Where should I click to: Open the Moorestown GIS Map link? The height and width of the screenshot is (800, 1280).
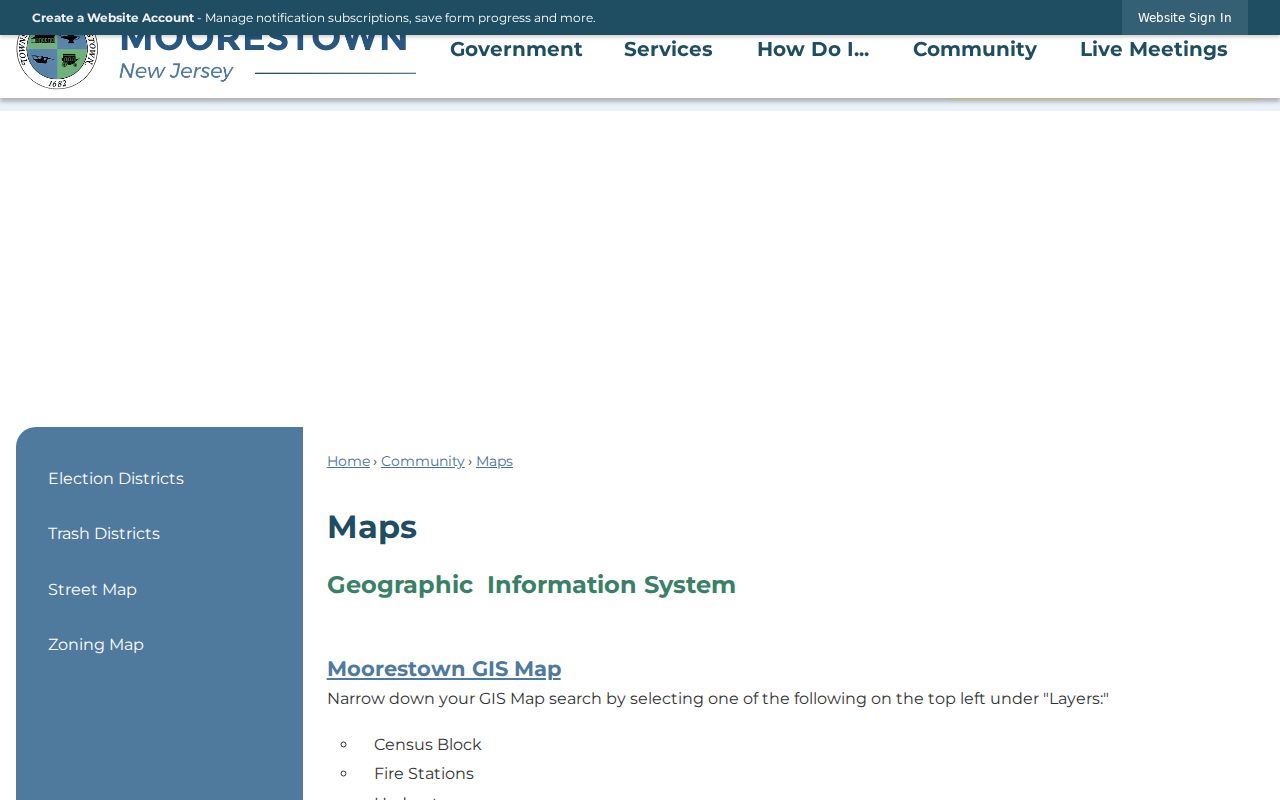[x=444, y=668]
